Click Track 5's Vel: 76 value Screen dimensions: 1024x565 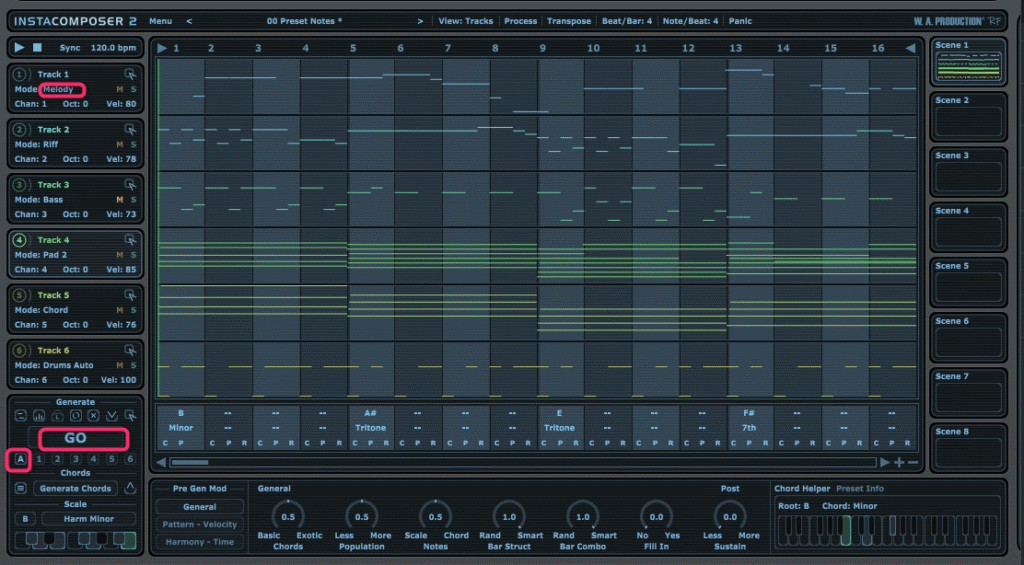(121, 325)
